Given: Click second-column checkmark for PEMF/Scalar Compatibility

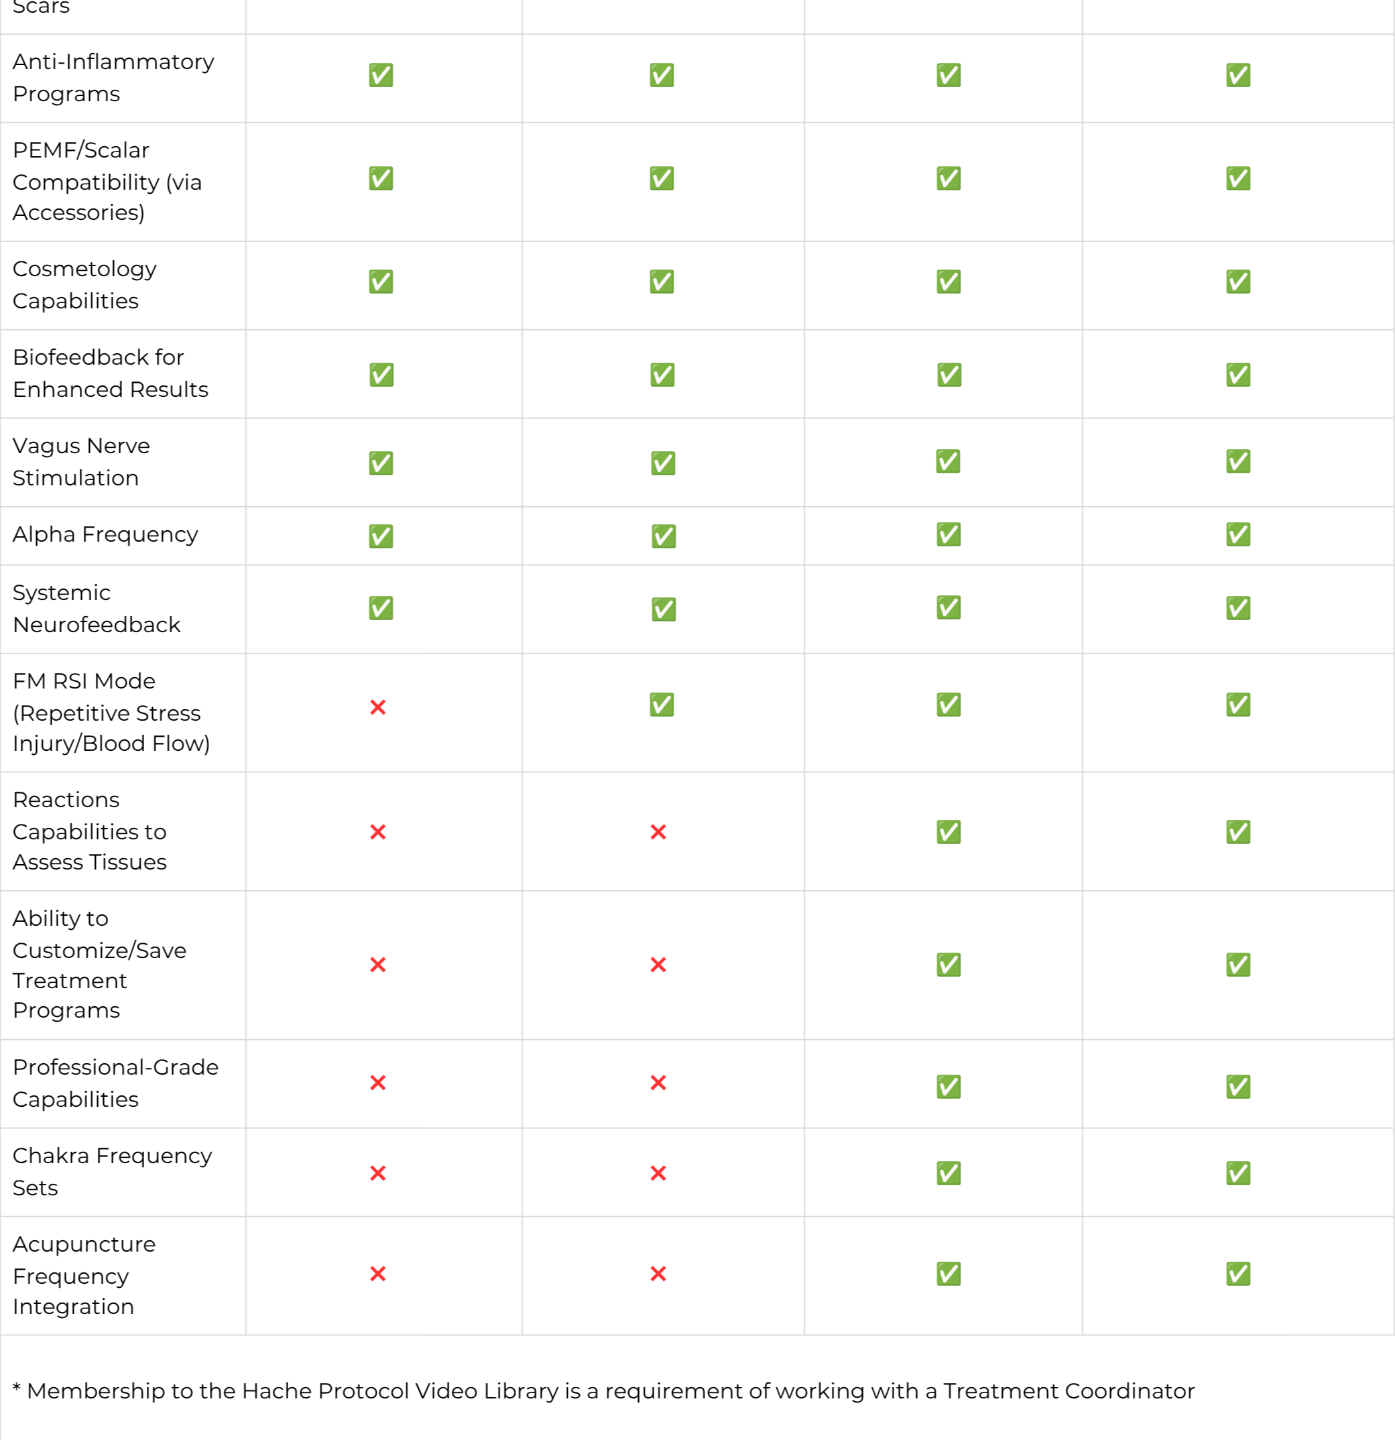Looking at the screenshot, I should [662, 178].
